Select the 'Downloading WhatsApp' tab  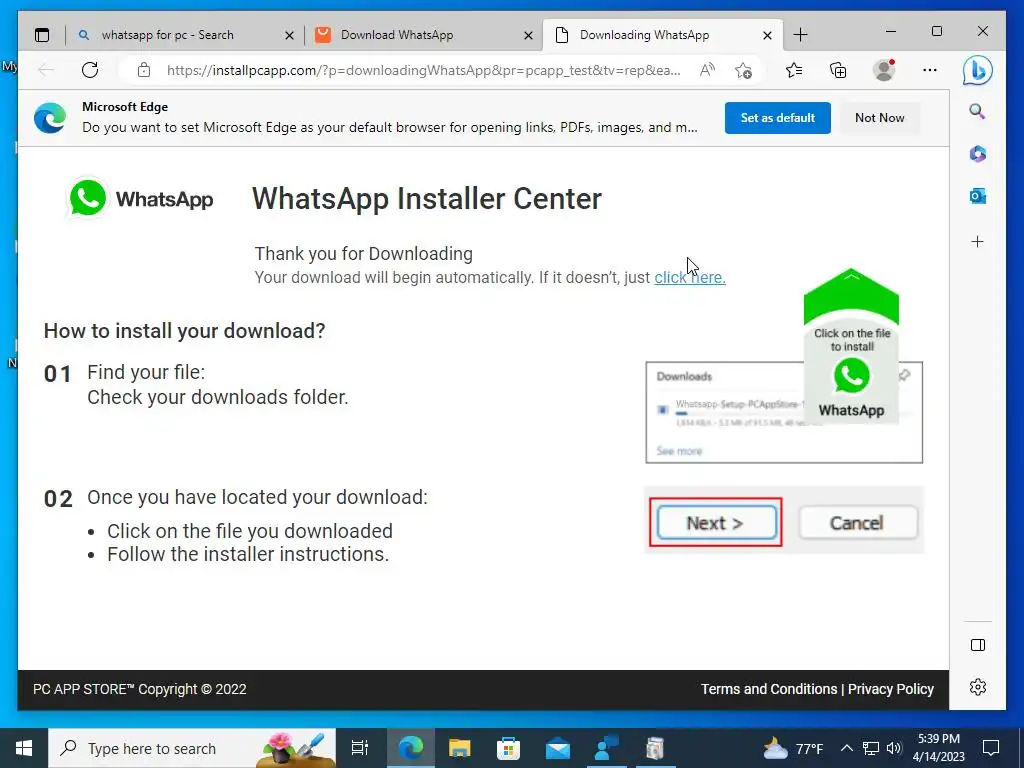pyautogui.click(x=663, y=35)
